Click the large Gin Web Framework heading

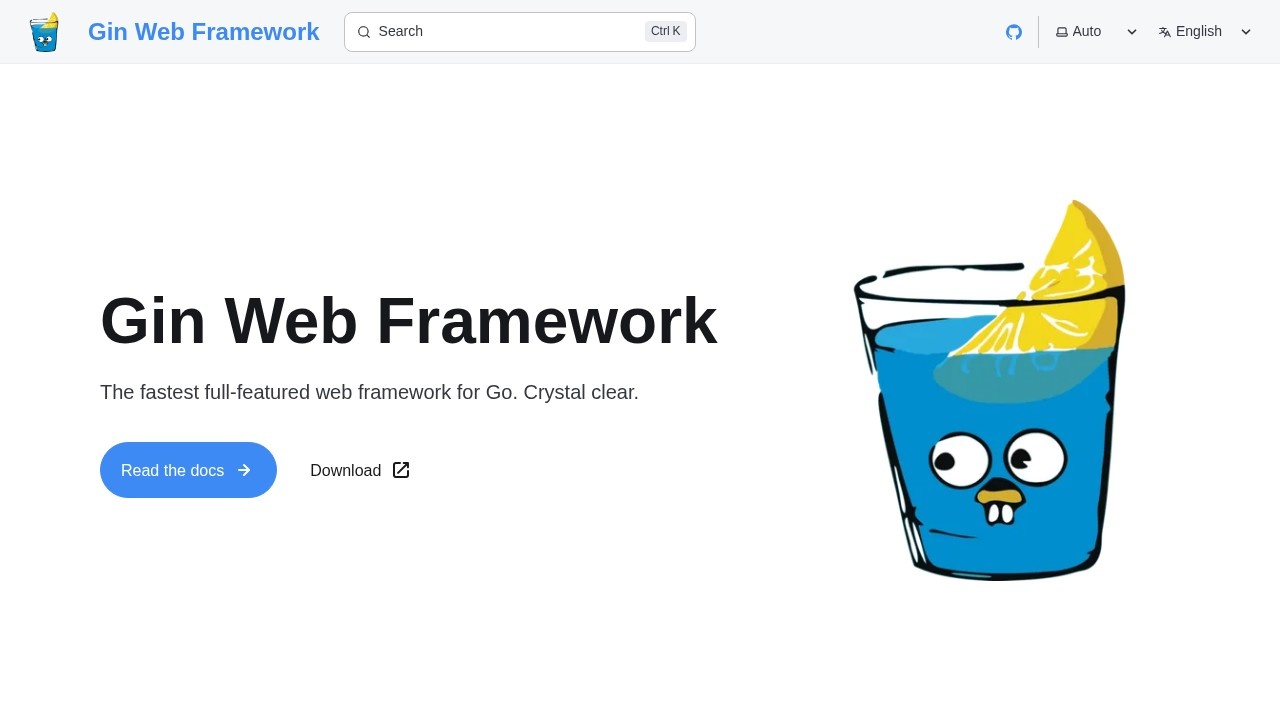coord(409,321)
